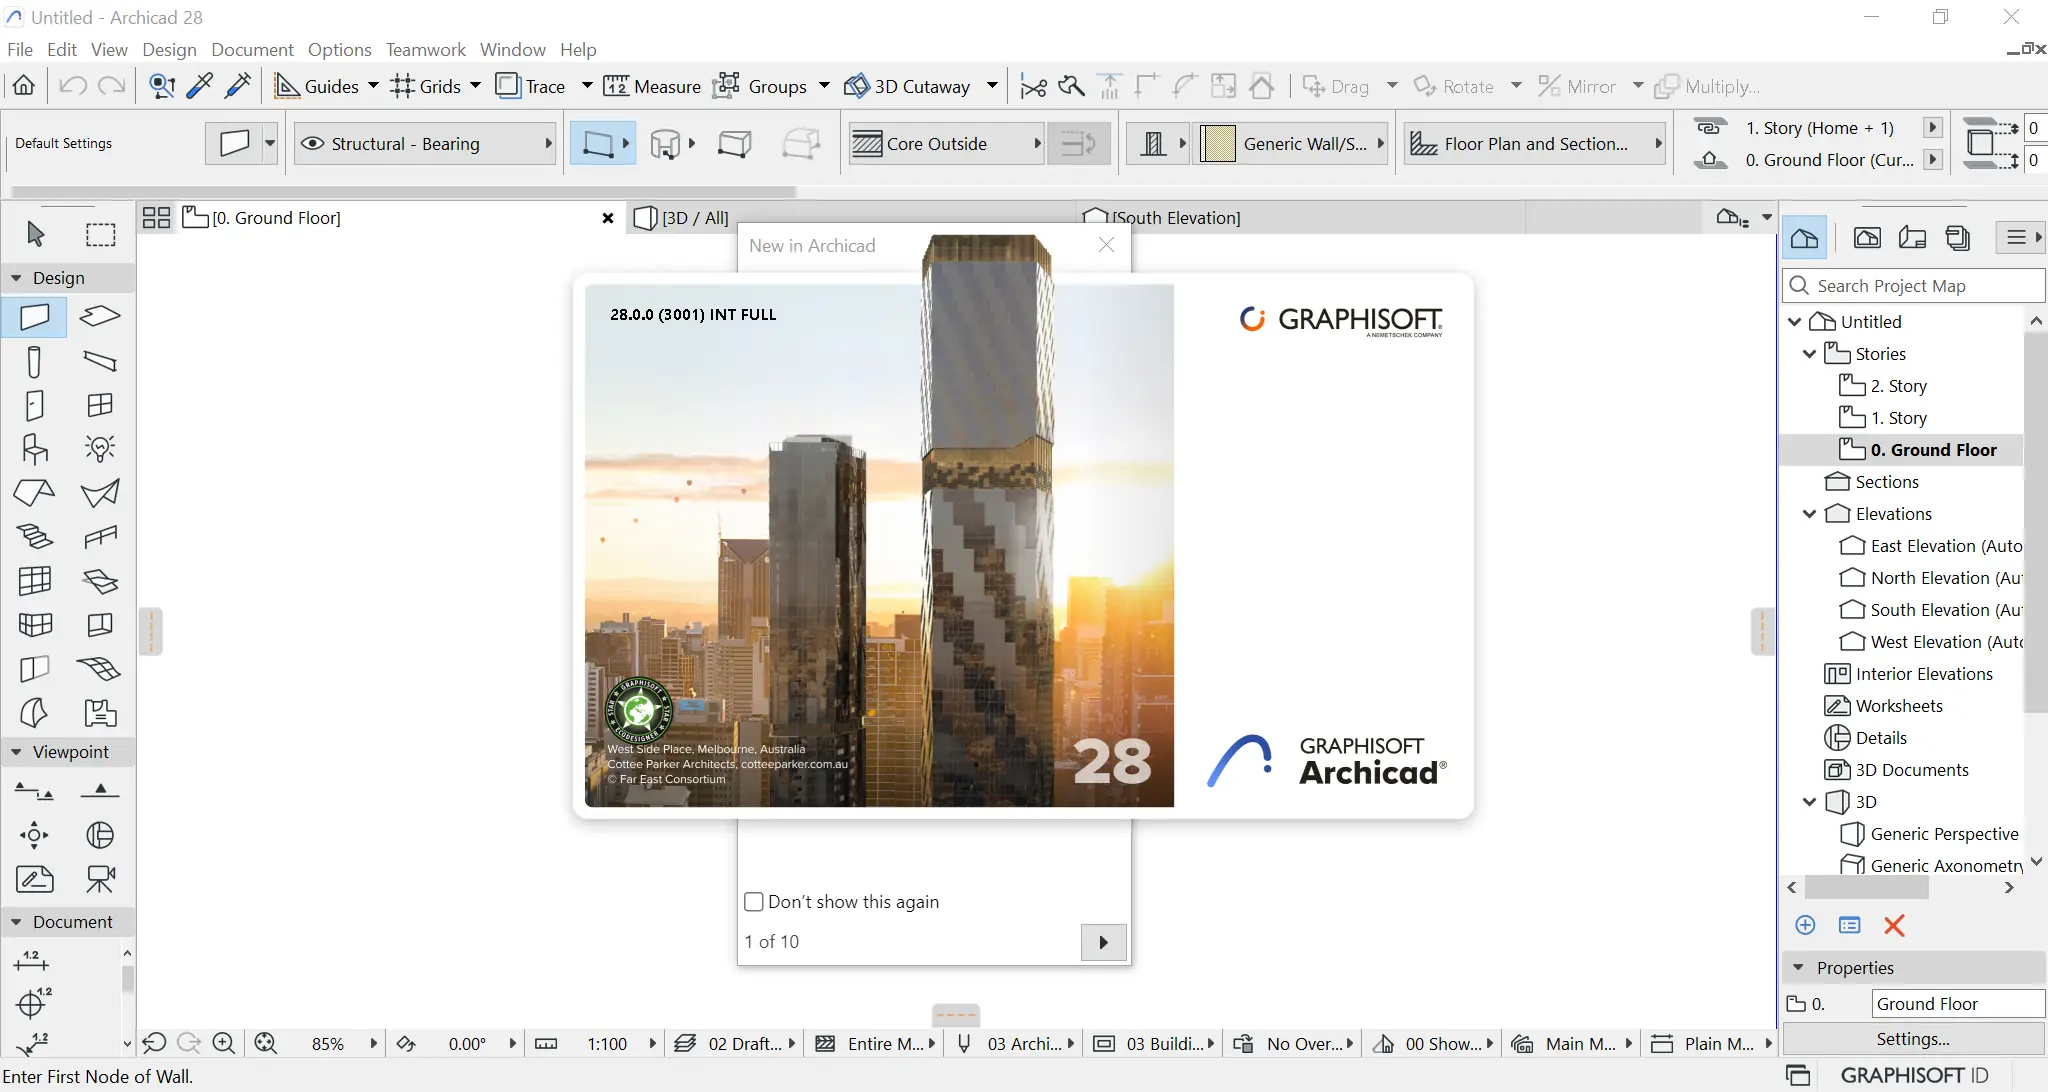
Task: Select the Wall tool in Design toolbox
Action: (35, 317)
